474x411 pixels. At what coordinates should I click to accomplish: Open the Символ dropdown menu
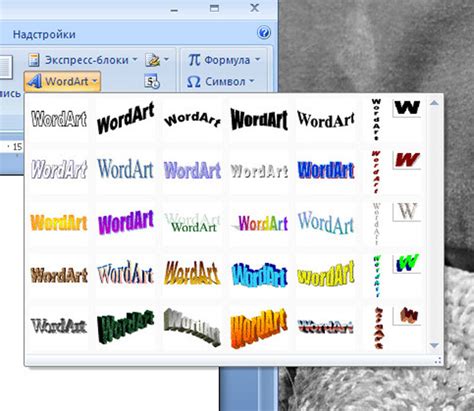tap(220, 81)
